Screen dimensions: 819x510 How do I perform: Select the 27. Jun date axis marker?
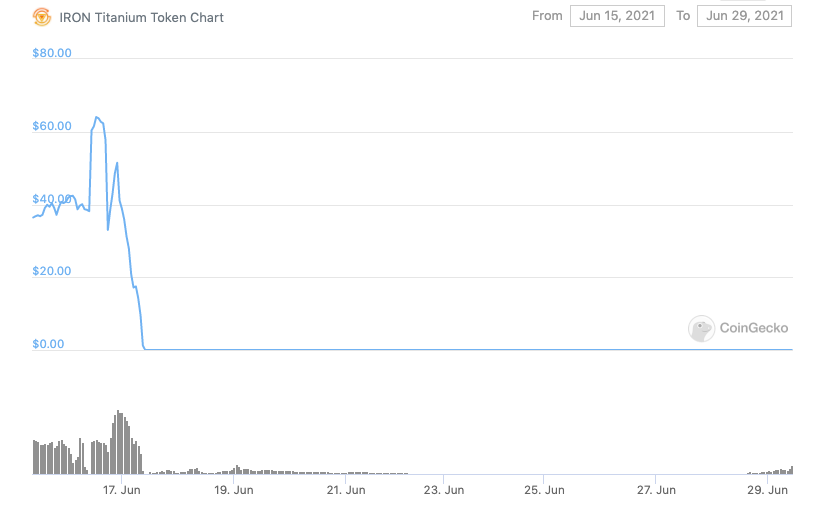point(657,490)
